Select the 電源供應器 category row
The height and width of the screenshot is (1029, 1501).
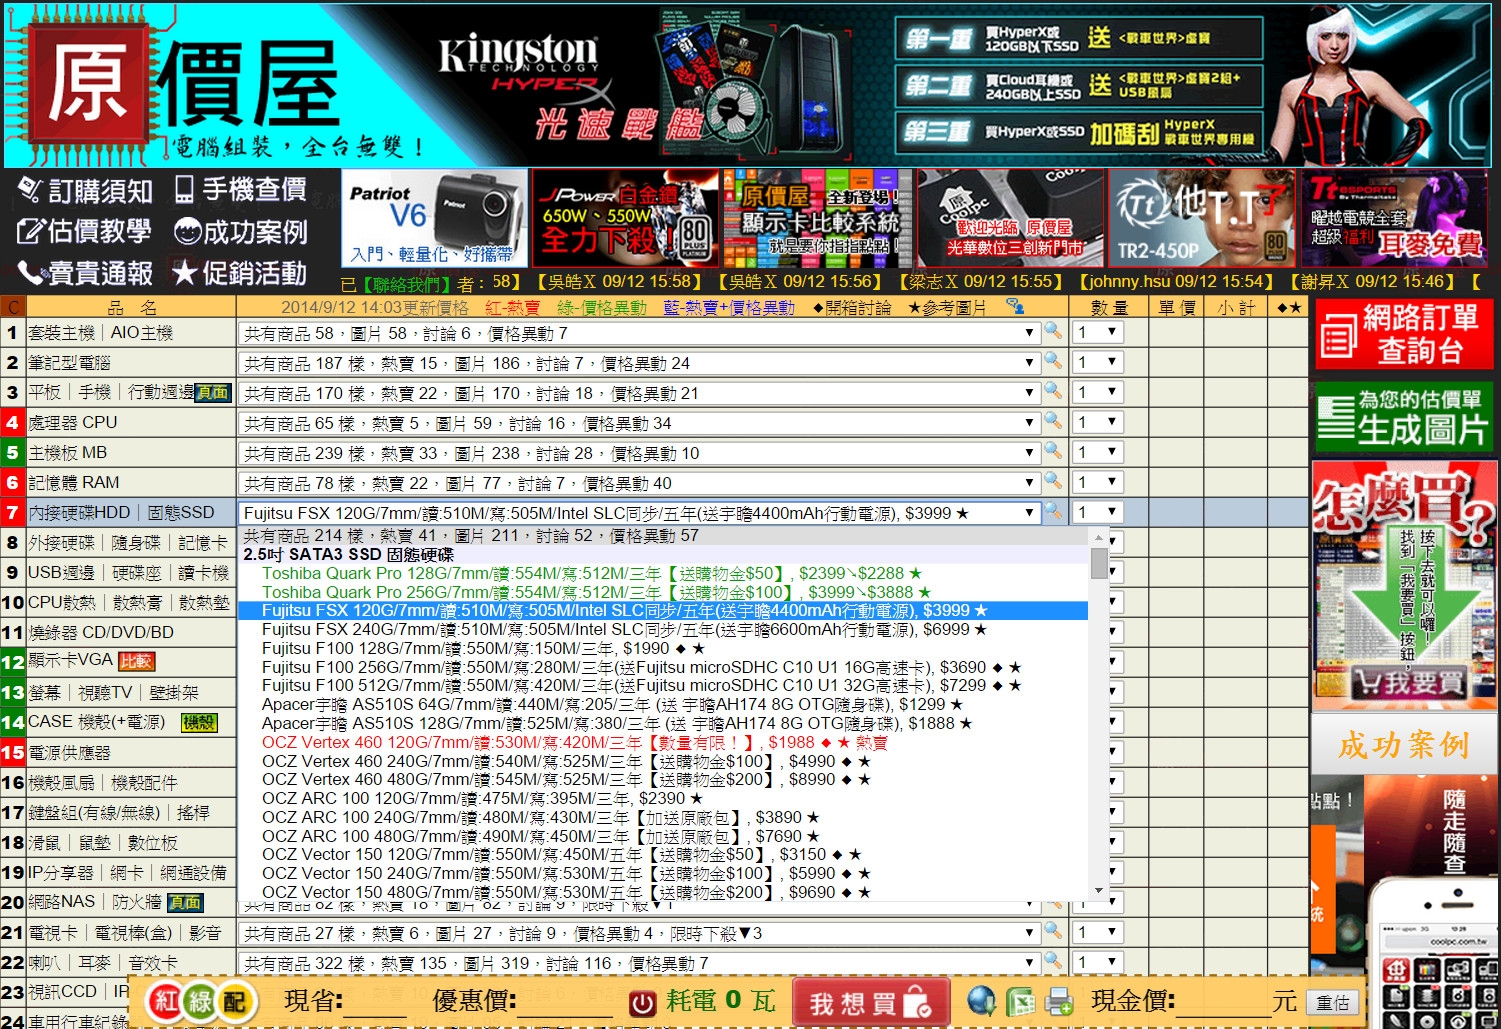pos(118,752)
